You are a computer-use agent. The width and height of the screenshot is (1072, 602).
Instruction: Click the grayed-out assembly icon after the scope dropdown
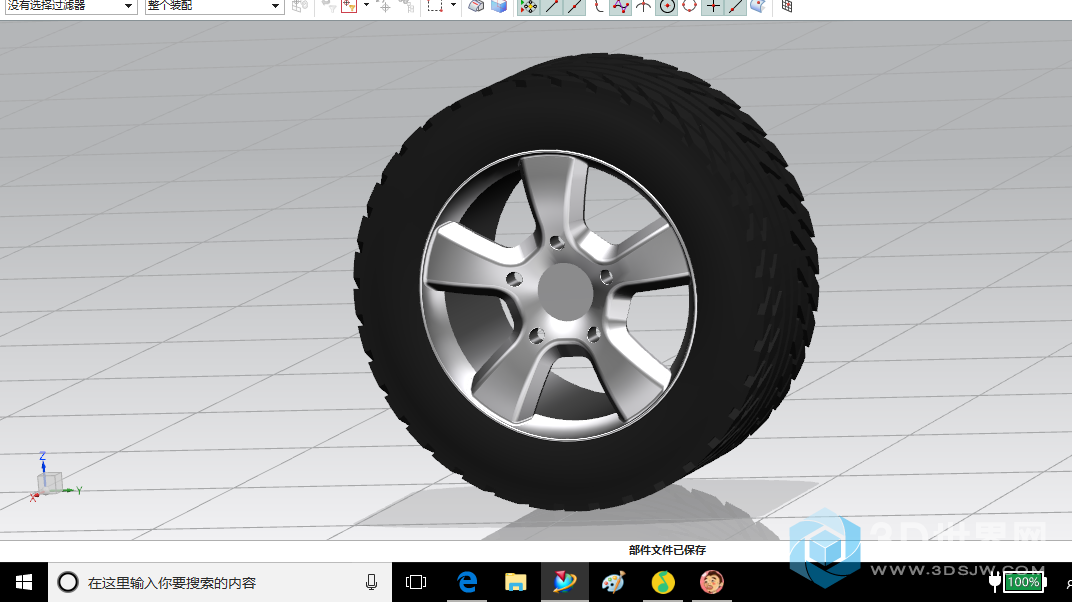click(x=299, y=6)
